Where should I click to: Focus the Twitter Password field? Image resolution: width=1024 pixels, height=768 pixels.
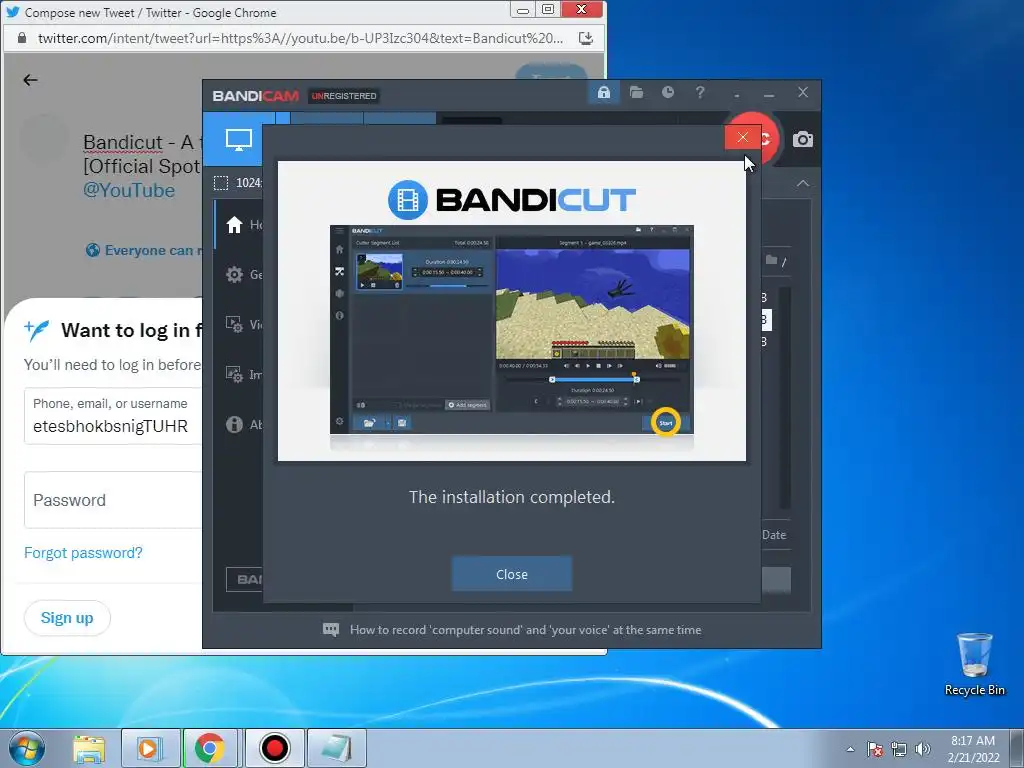pos(113,500)
